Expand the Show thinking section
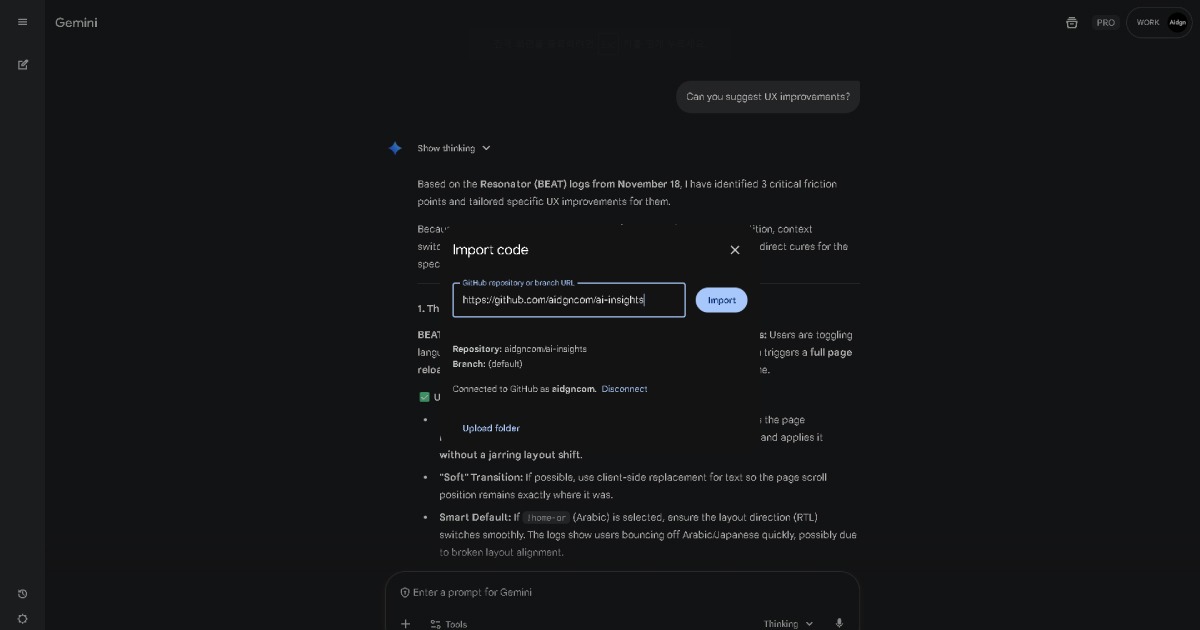The image size is (1200, 630). (448, 148)
